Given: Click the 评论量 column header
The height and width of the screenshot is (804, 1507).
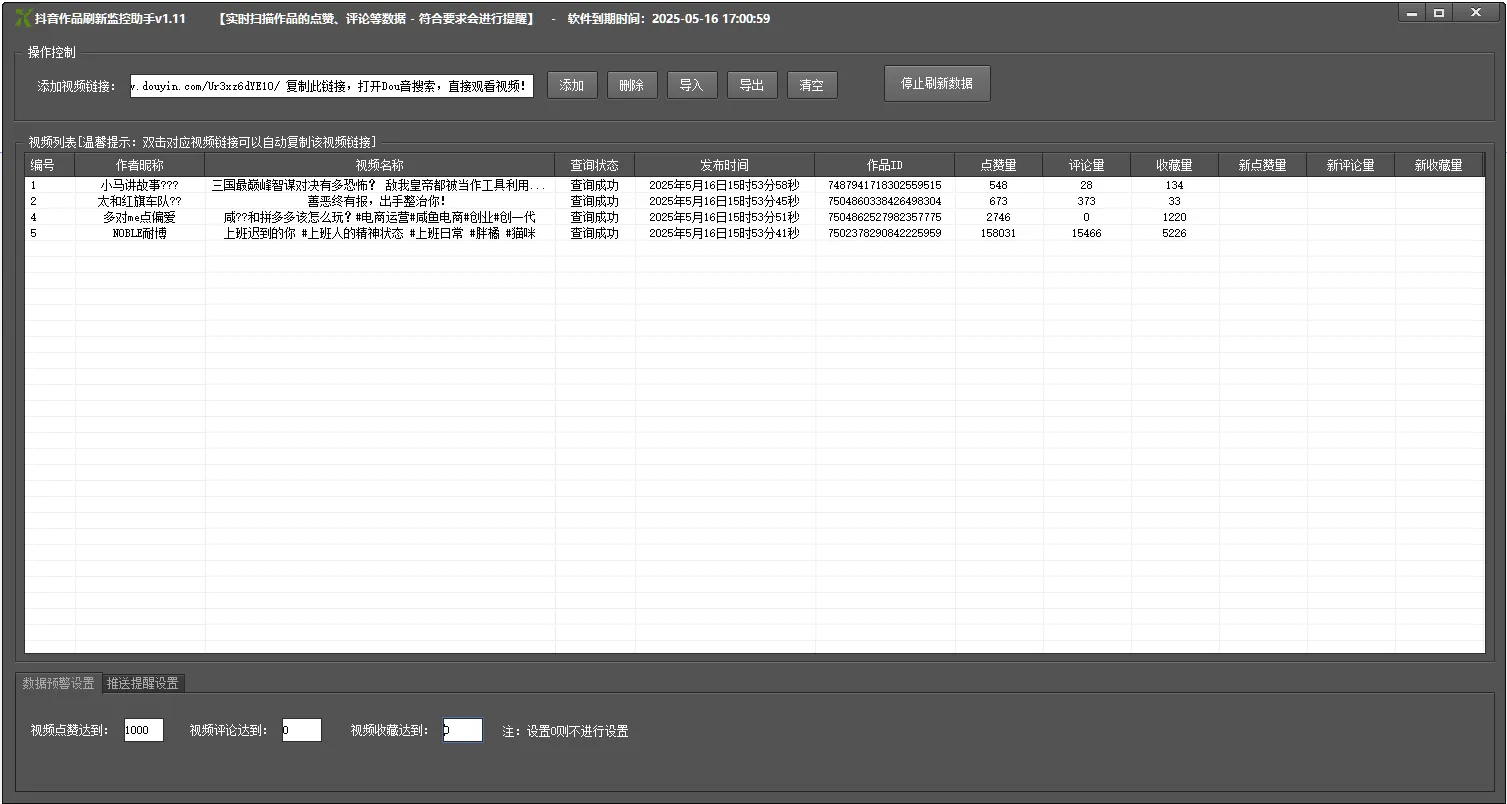Looking at the screenshot, I should (x=1086, y=165).
